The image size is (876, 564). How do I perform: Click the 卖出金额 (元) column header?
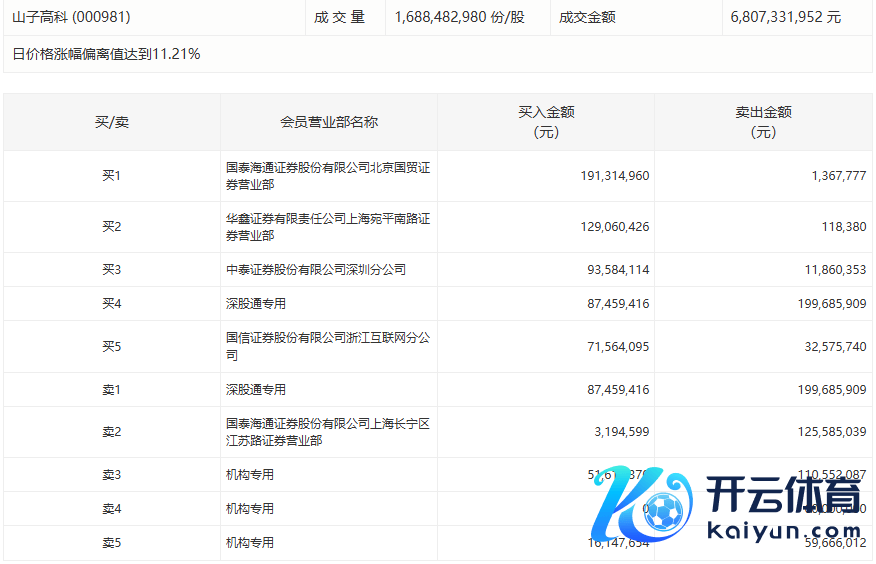(763, 122)
